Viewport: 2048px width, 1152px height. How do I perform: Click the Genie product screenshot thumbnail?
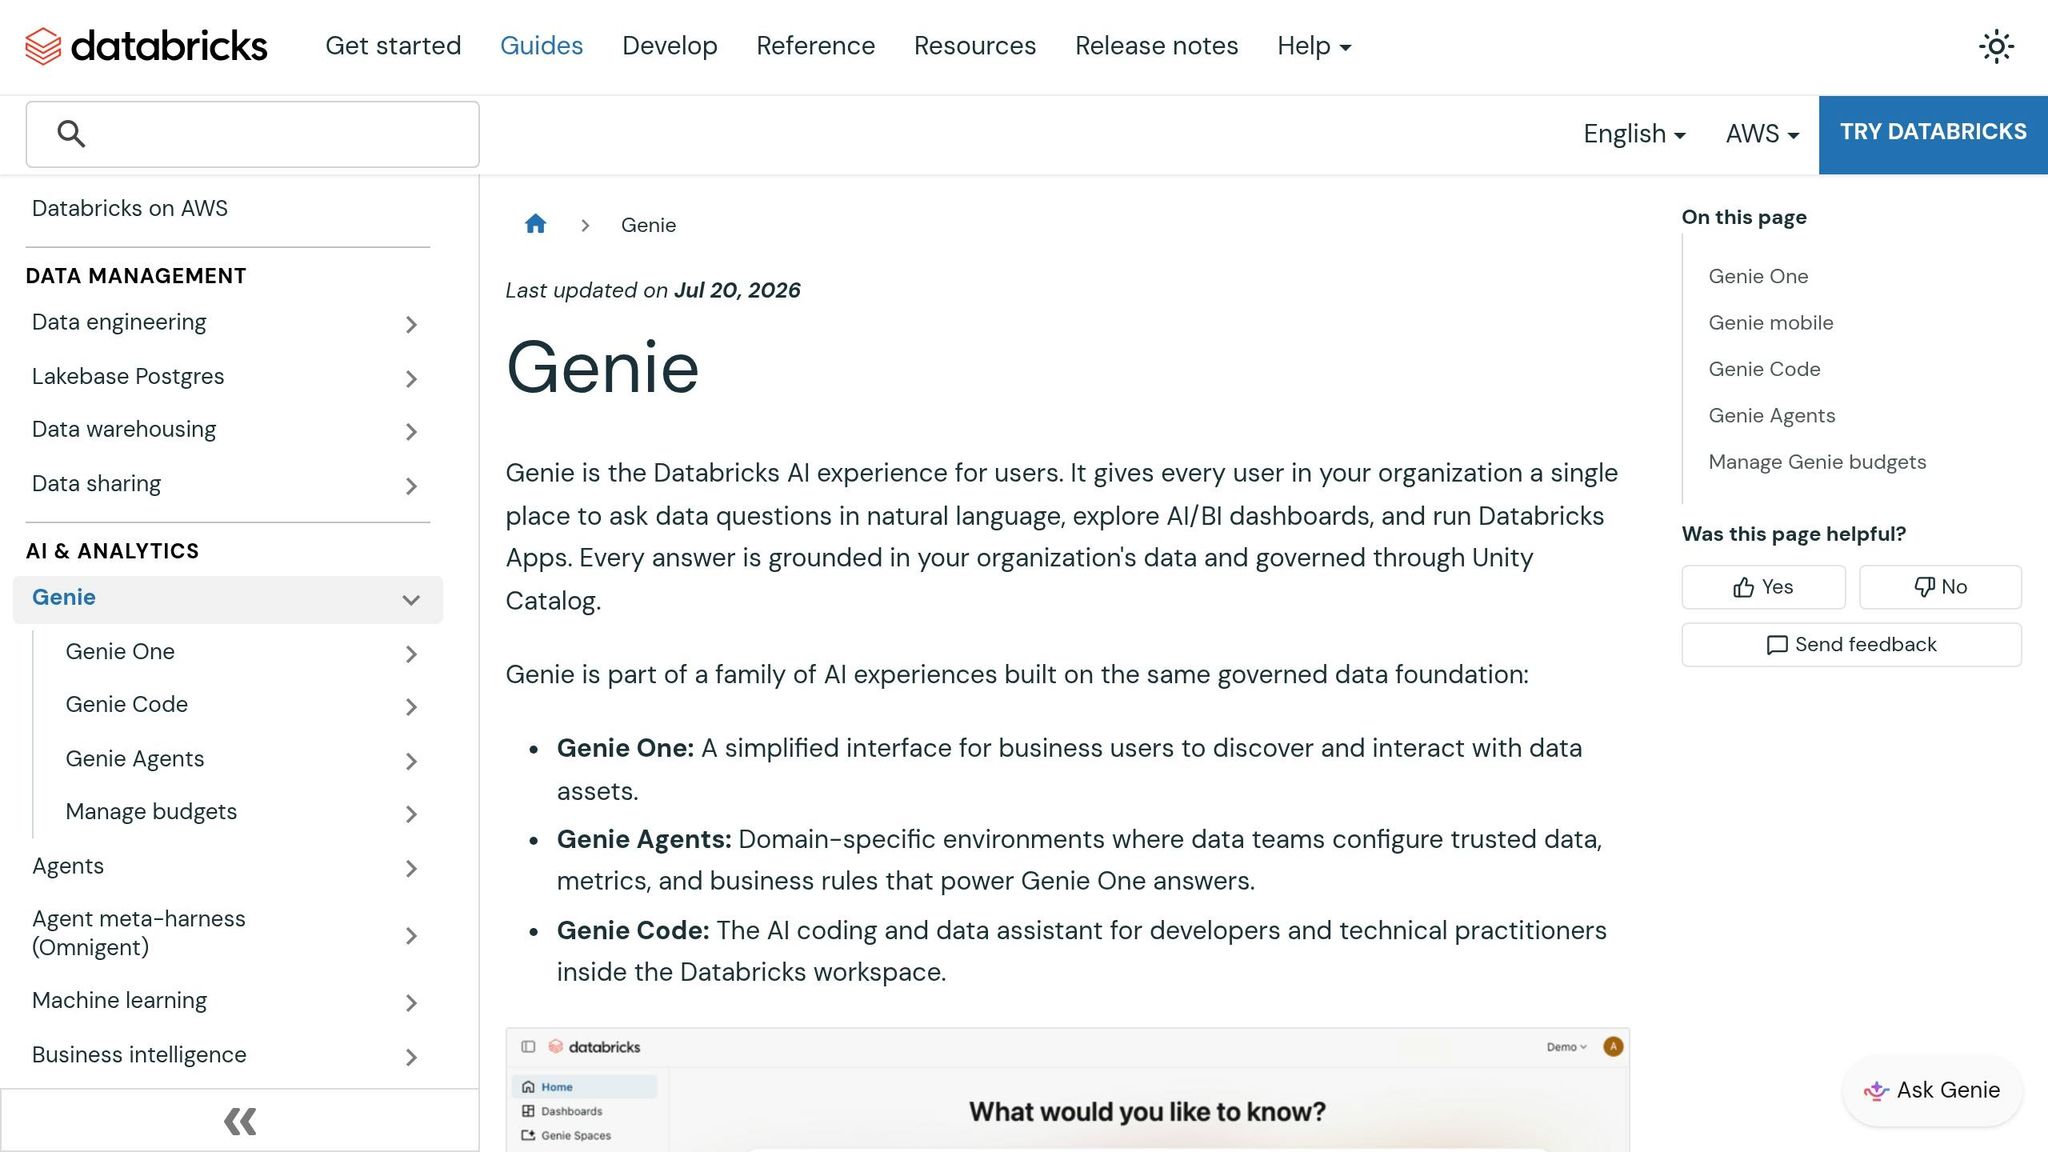[1067, 1090]
